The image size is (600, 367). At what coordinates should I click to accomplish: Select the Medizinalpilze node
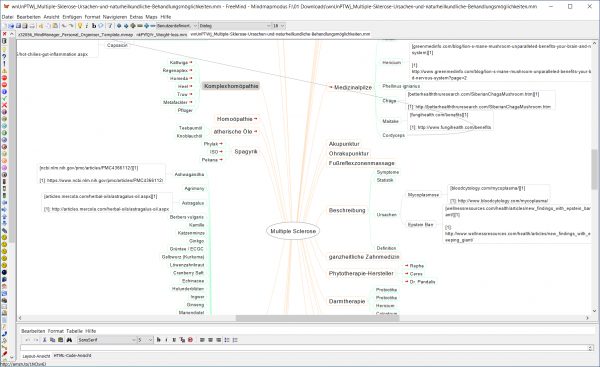tap(353, 87)
